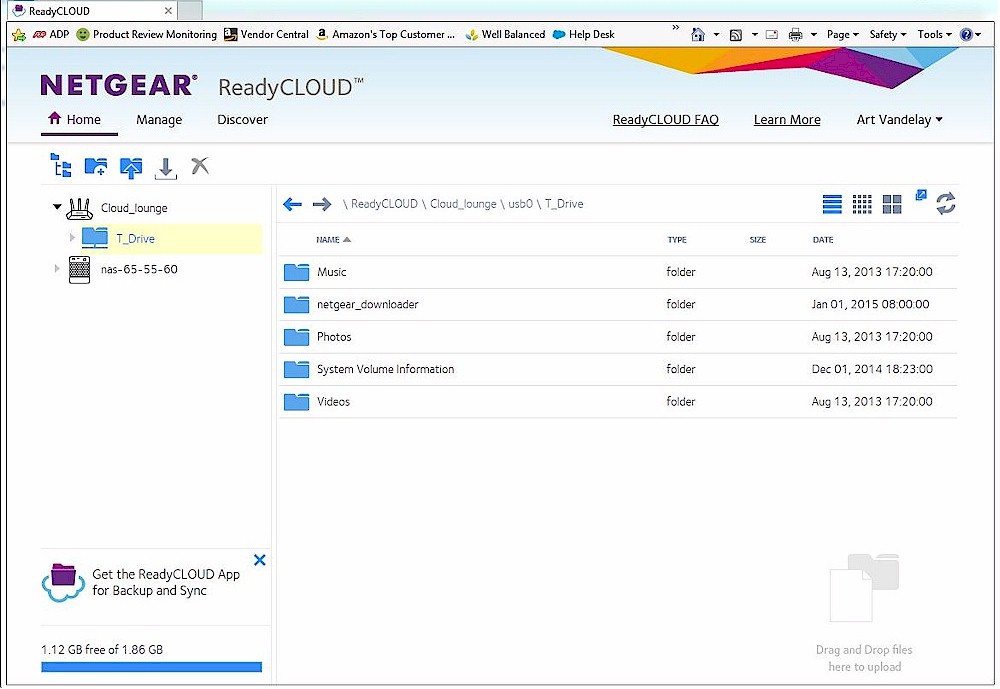Click the ReadyCLOUD App cloud folder icon
This screenshot has height=689, width=1000.
coord(63,582)
